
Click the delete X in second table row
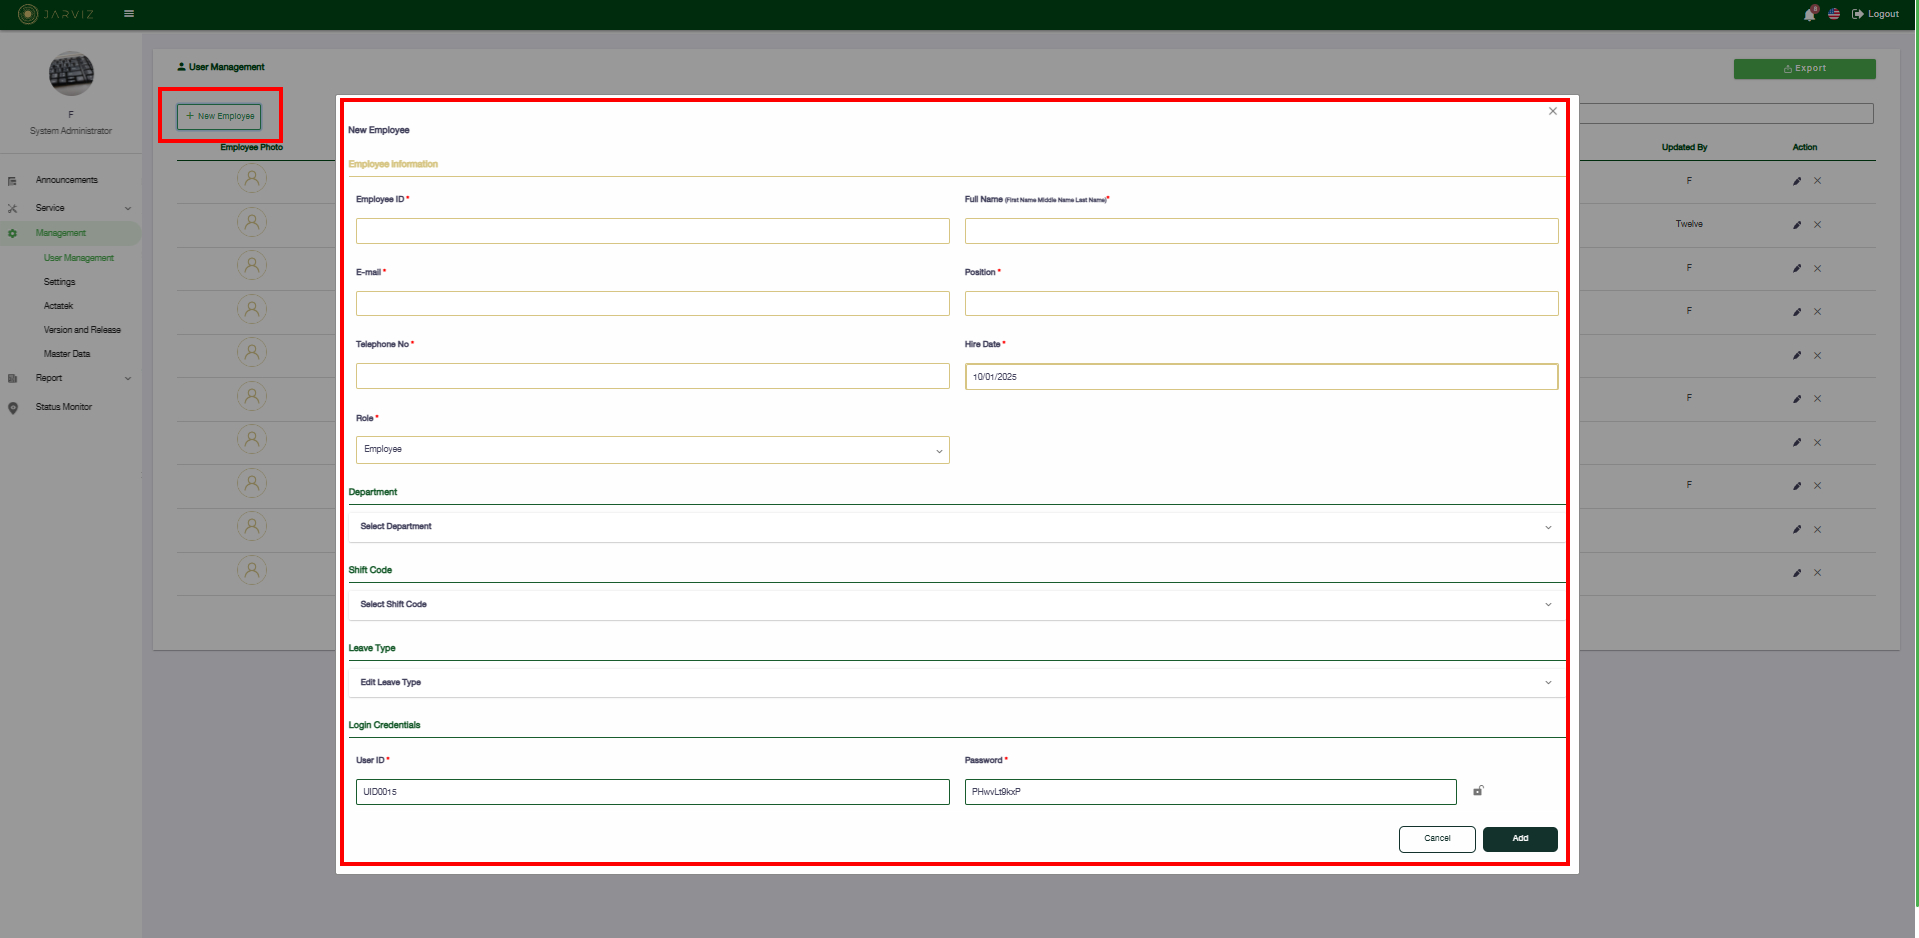click(x=1817, y=225)
